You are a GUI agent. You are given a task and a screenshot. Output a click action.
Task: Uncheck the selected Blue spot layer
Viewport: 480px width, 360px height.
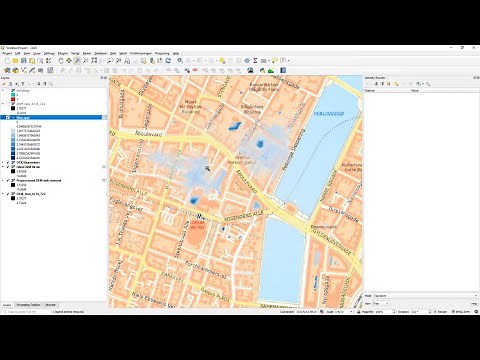8,118
